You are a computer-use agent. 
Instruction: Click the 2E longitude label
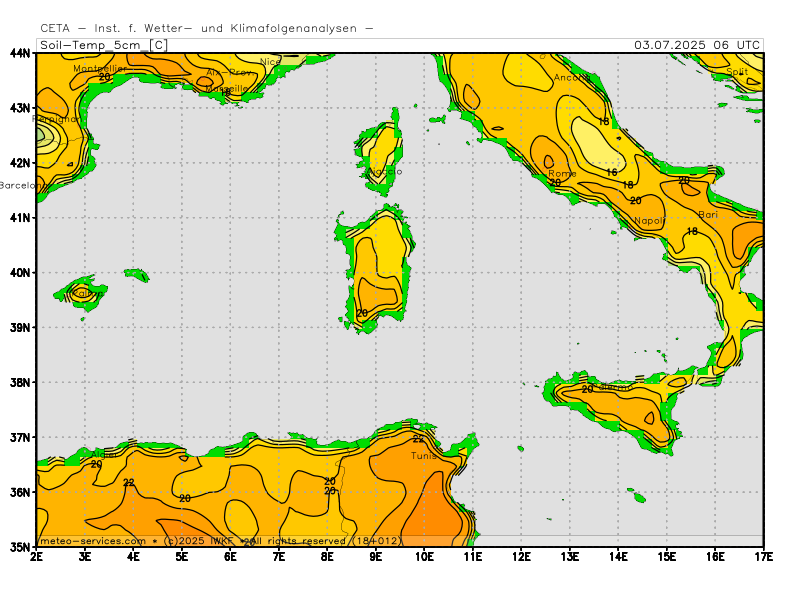click(36, 556)
